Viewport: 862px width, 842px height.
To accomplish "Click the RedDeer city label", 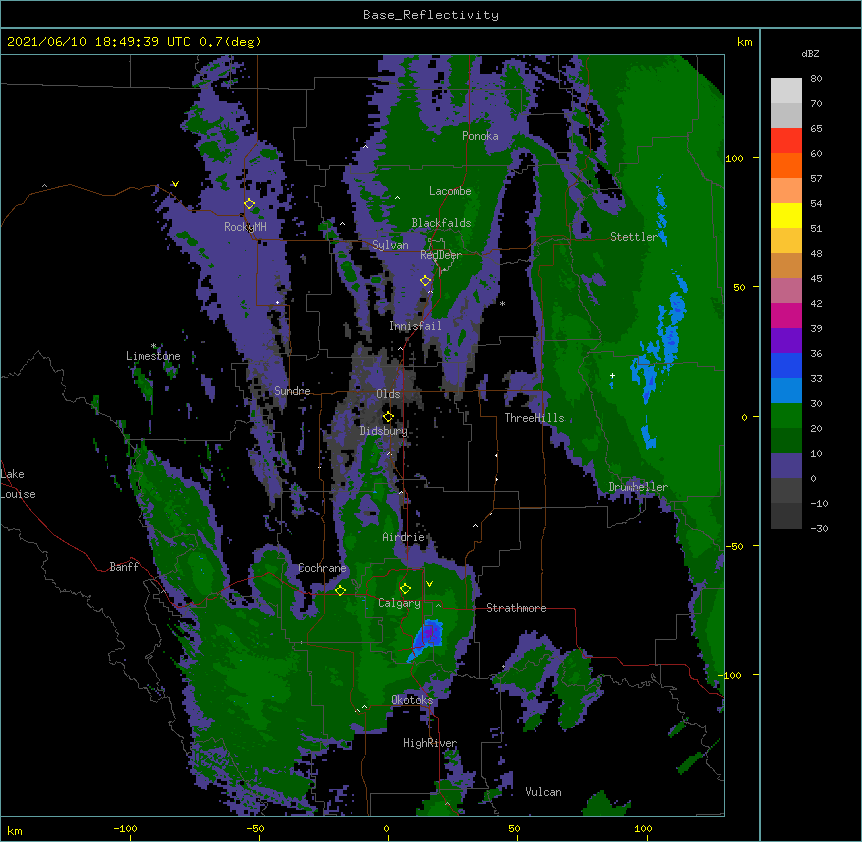I will pyautogui.click(x=441, y=255).
